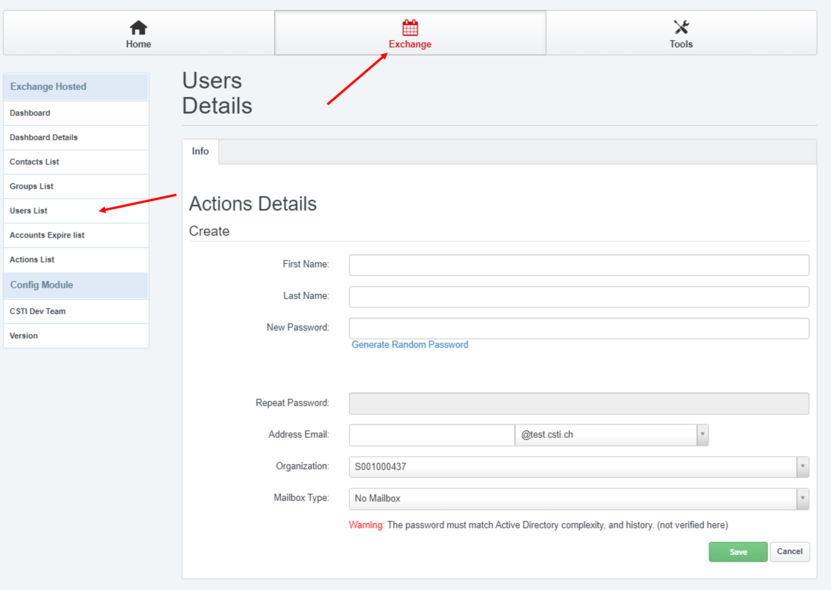Open Dashboard in the sidebar
The width and height of the screenshot is (831, 590).
[x=76, y=113]
